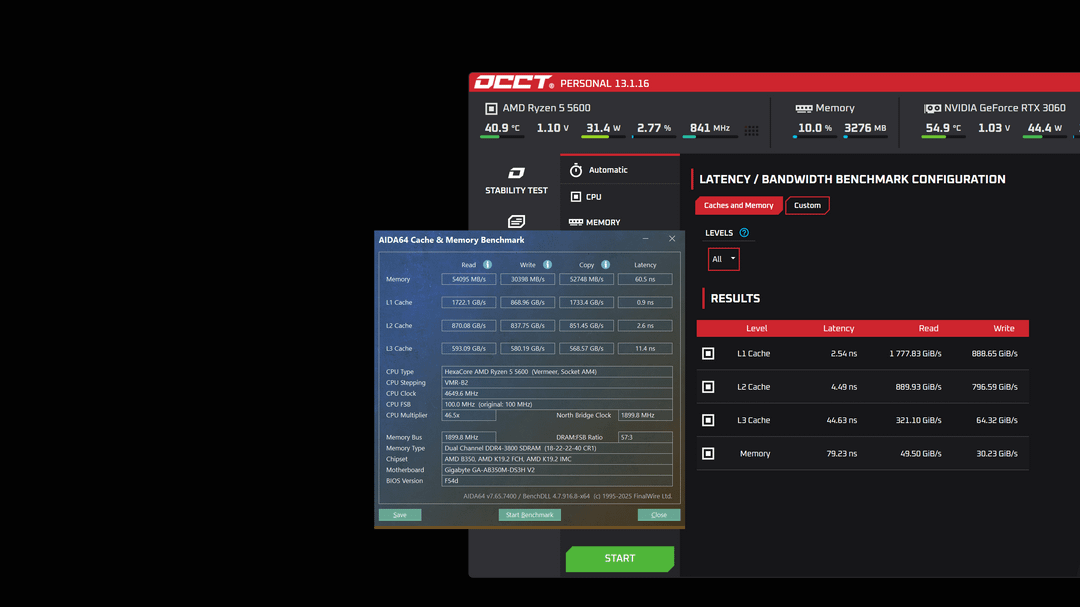Click the DRAM:FSB Ratio 57:3 field
The image size is (1080, 607).
645,437
